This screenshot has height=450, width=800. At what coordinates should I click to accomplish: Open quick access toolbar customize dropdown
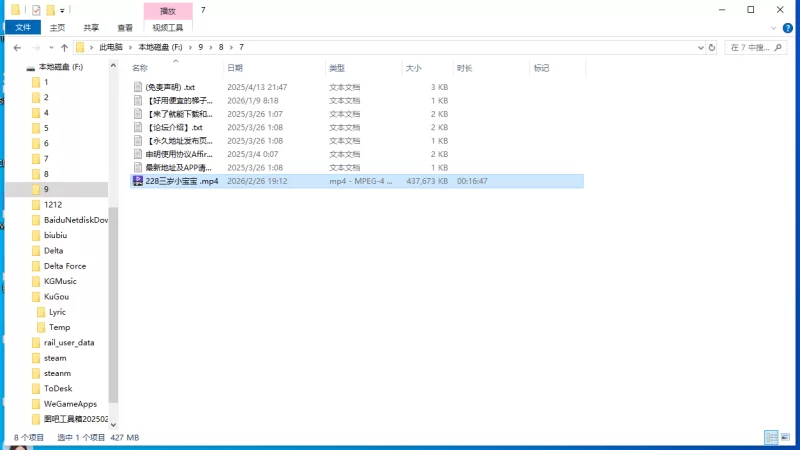click(x=62, y=10)
